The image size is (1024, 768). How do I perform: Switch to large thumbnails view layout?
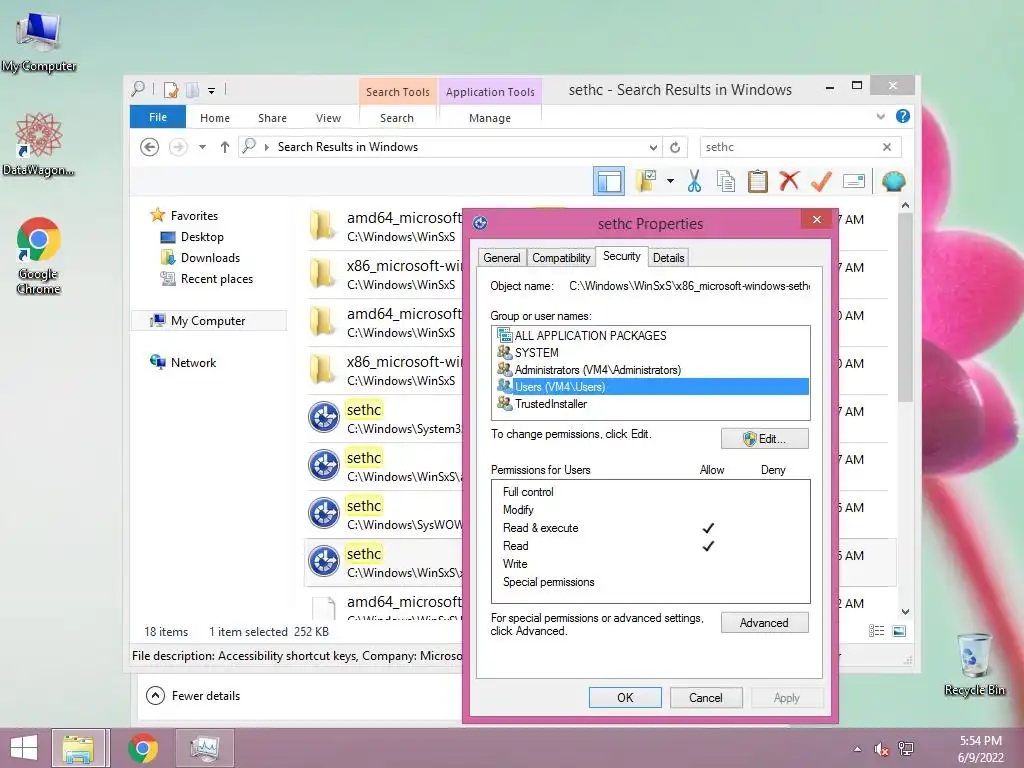(899, 631)
